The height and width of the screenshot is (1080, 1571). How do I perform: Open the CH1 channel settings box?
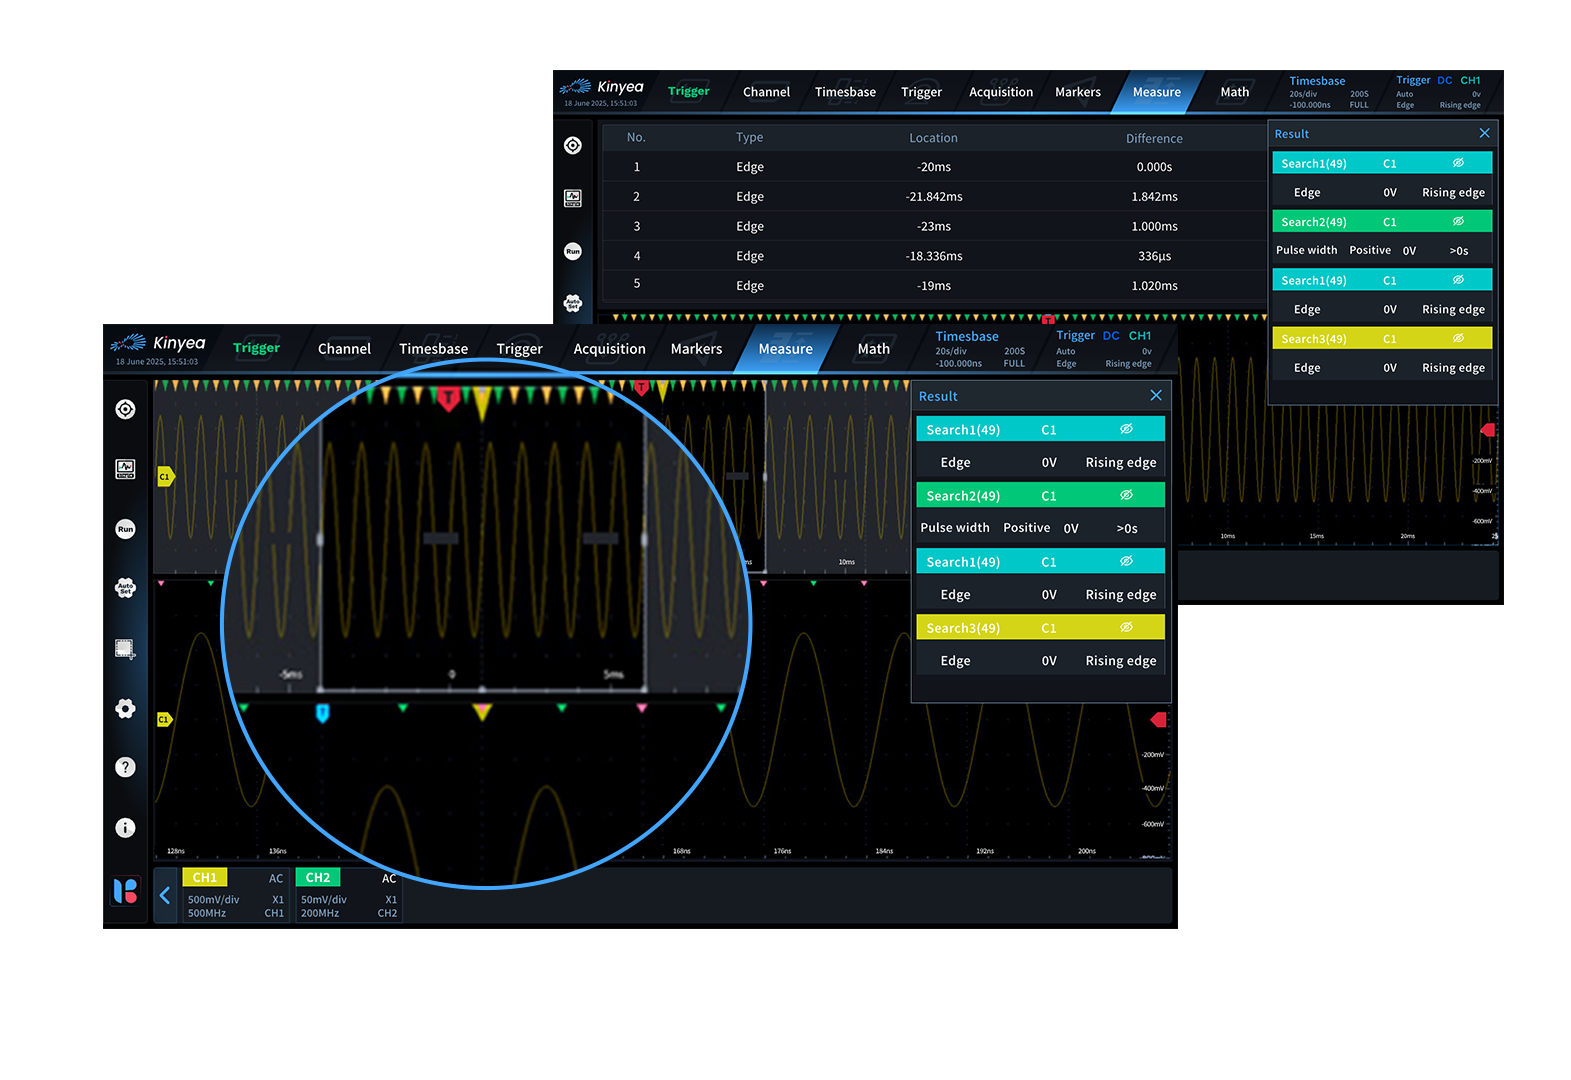click(x=236, y=895)
